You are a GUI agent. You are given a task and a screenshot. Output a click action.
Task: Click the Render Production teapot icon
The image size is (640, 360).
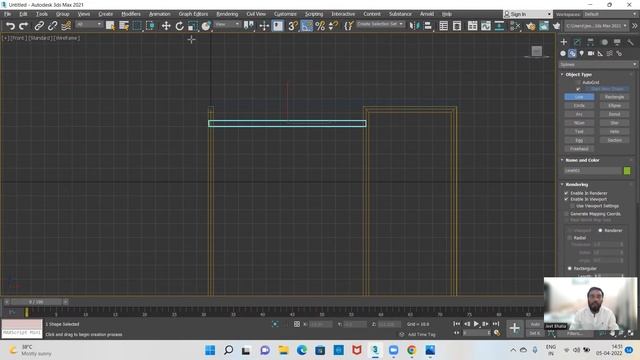pyautogui.click(x=556, y=26)
